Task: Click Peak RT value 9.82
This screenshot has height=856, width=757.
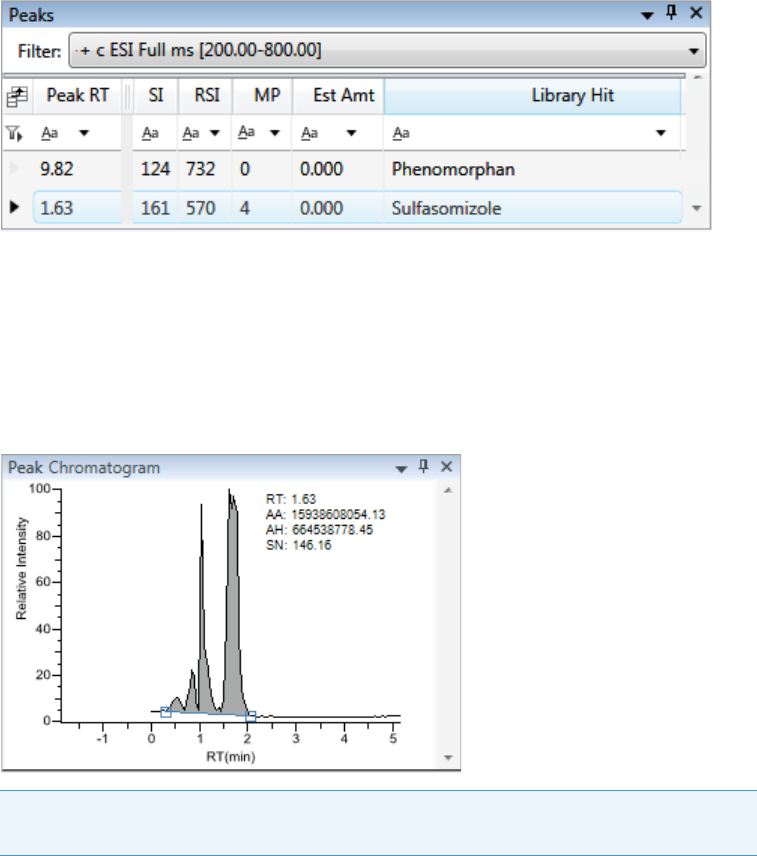Action: tap(57, 169)
